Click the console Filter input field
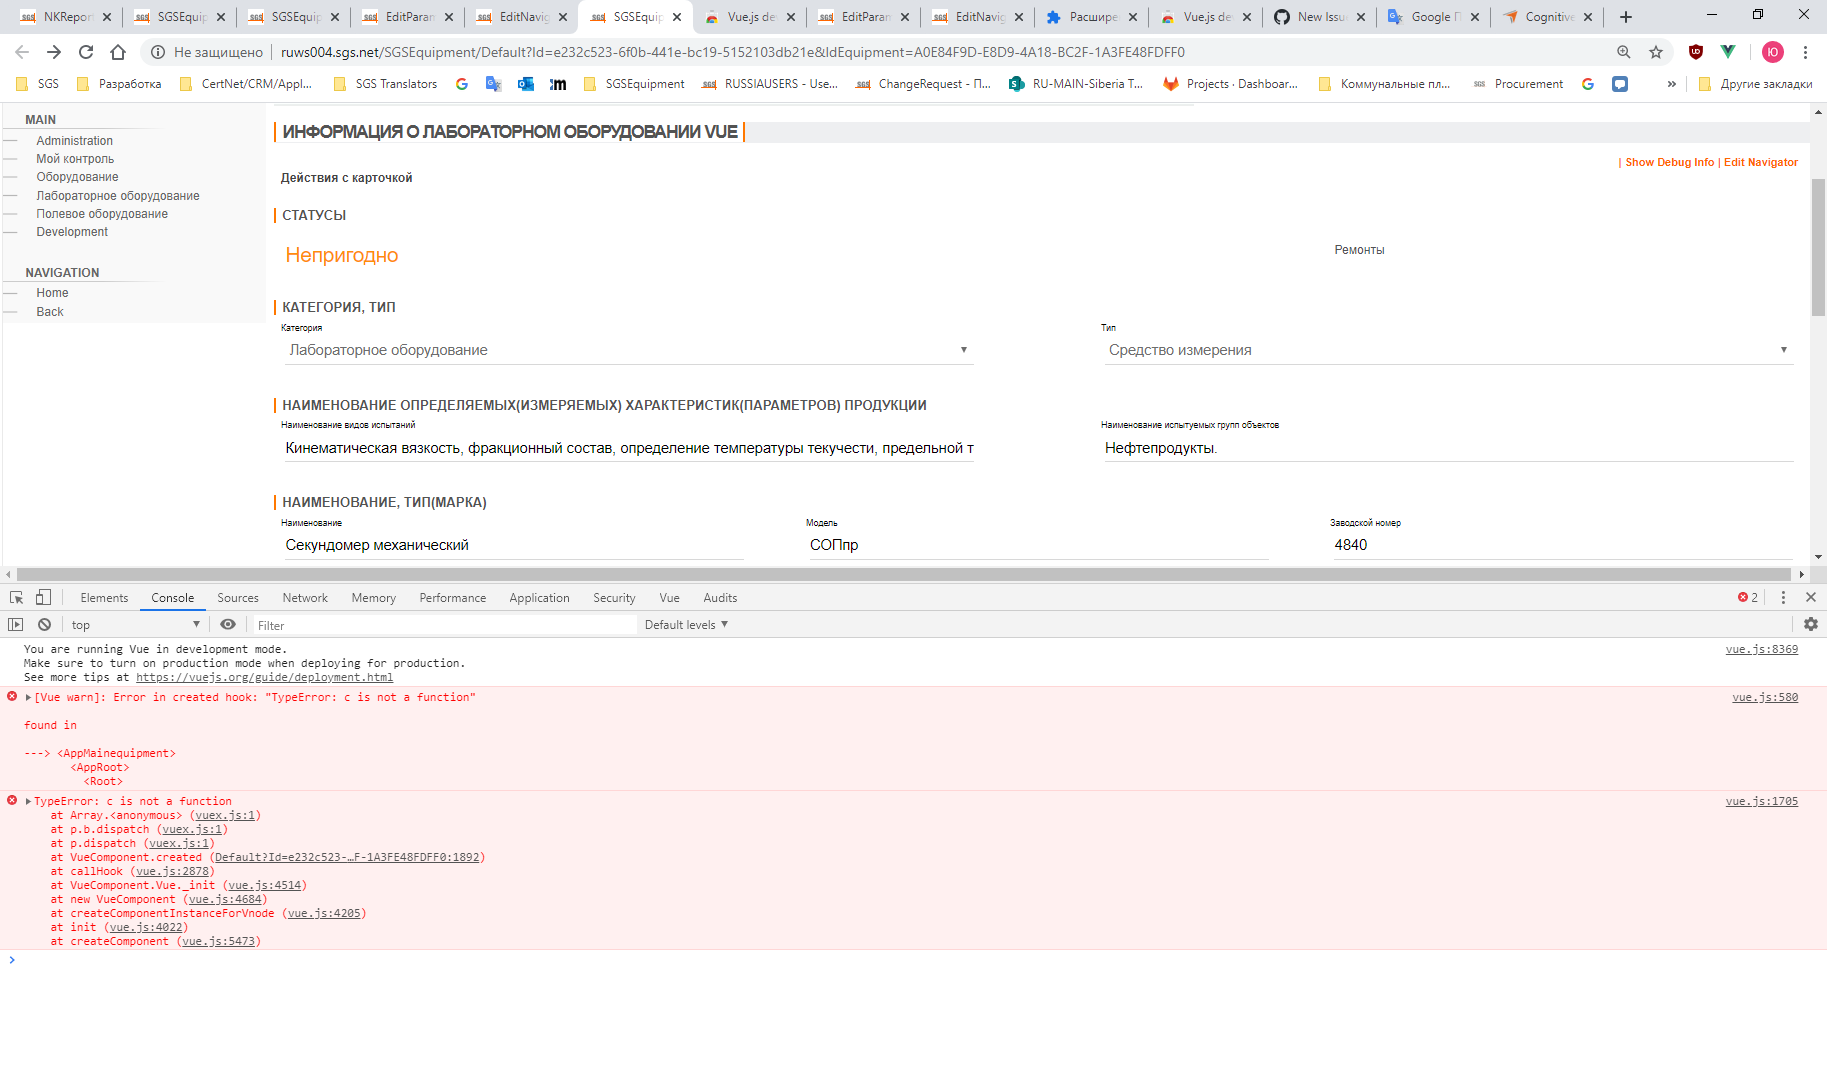1827x1080 pixels. tap(440, 624)
